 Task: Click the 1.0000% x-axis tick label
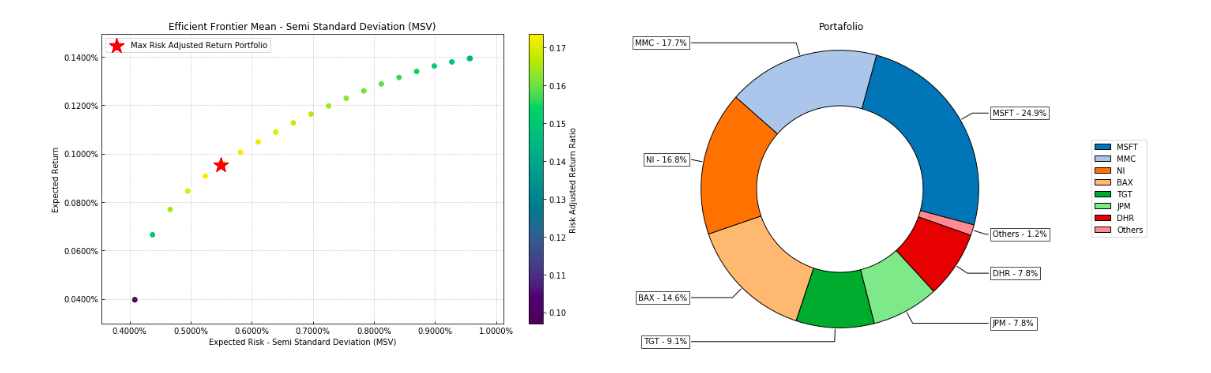point(496,331)
